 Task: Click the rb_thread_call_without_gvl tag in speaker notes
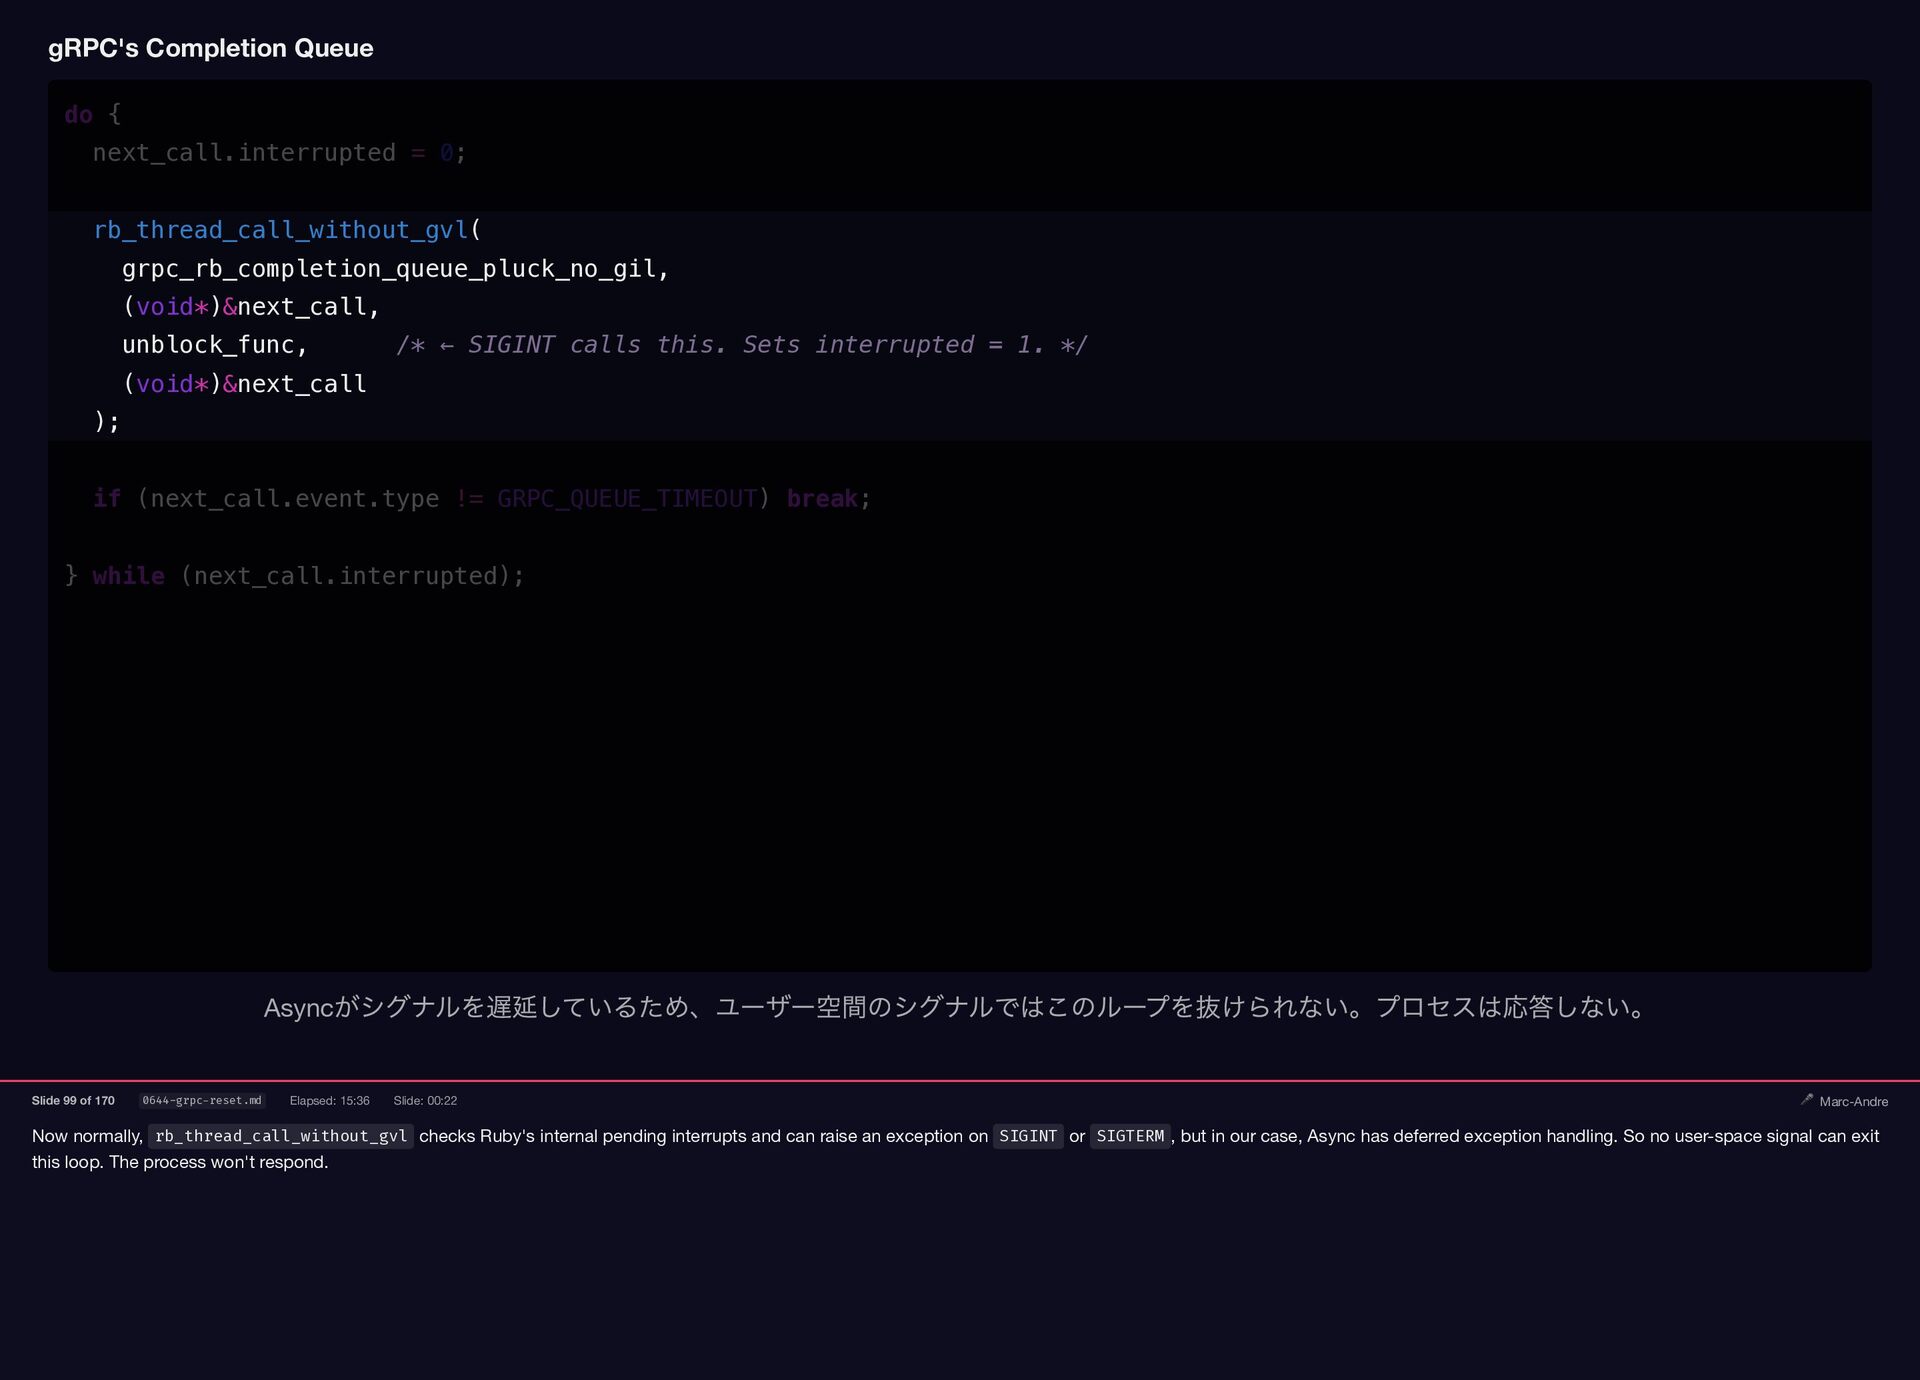point(281,1136)
